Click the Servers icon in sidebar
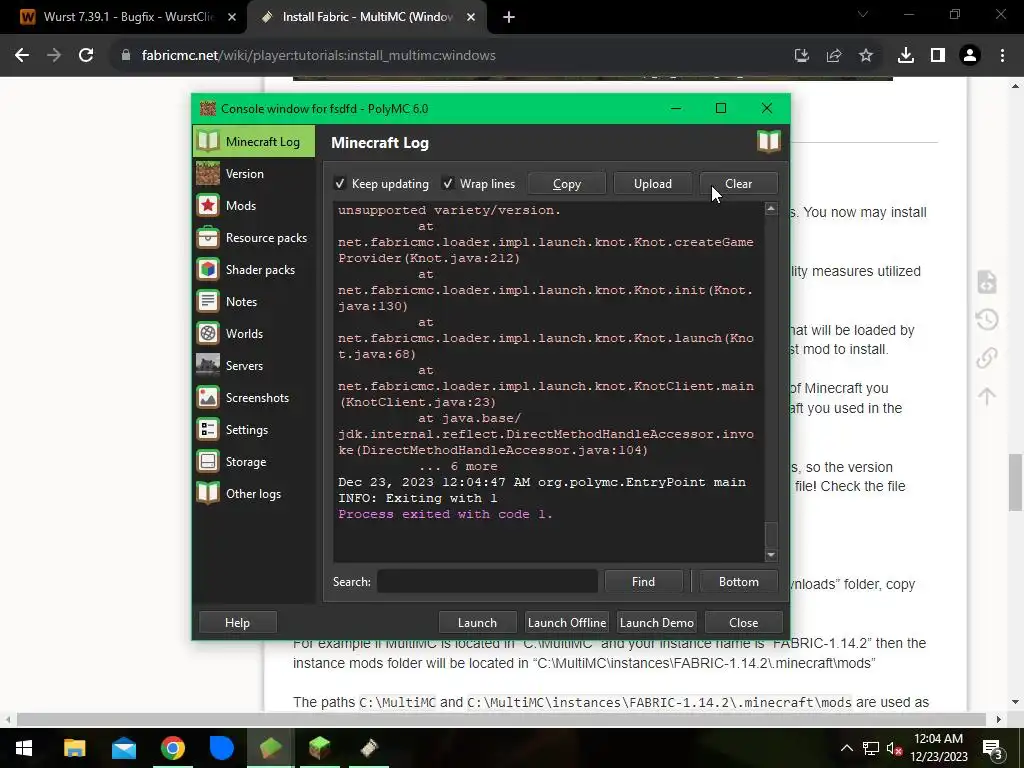The height and width of the screenshot is (768, 1024). (208, 366)
